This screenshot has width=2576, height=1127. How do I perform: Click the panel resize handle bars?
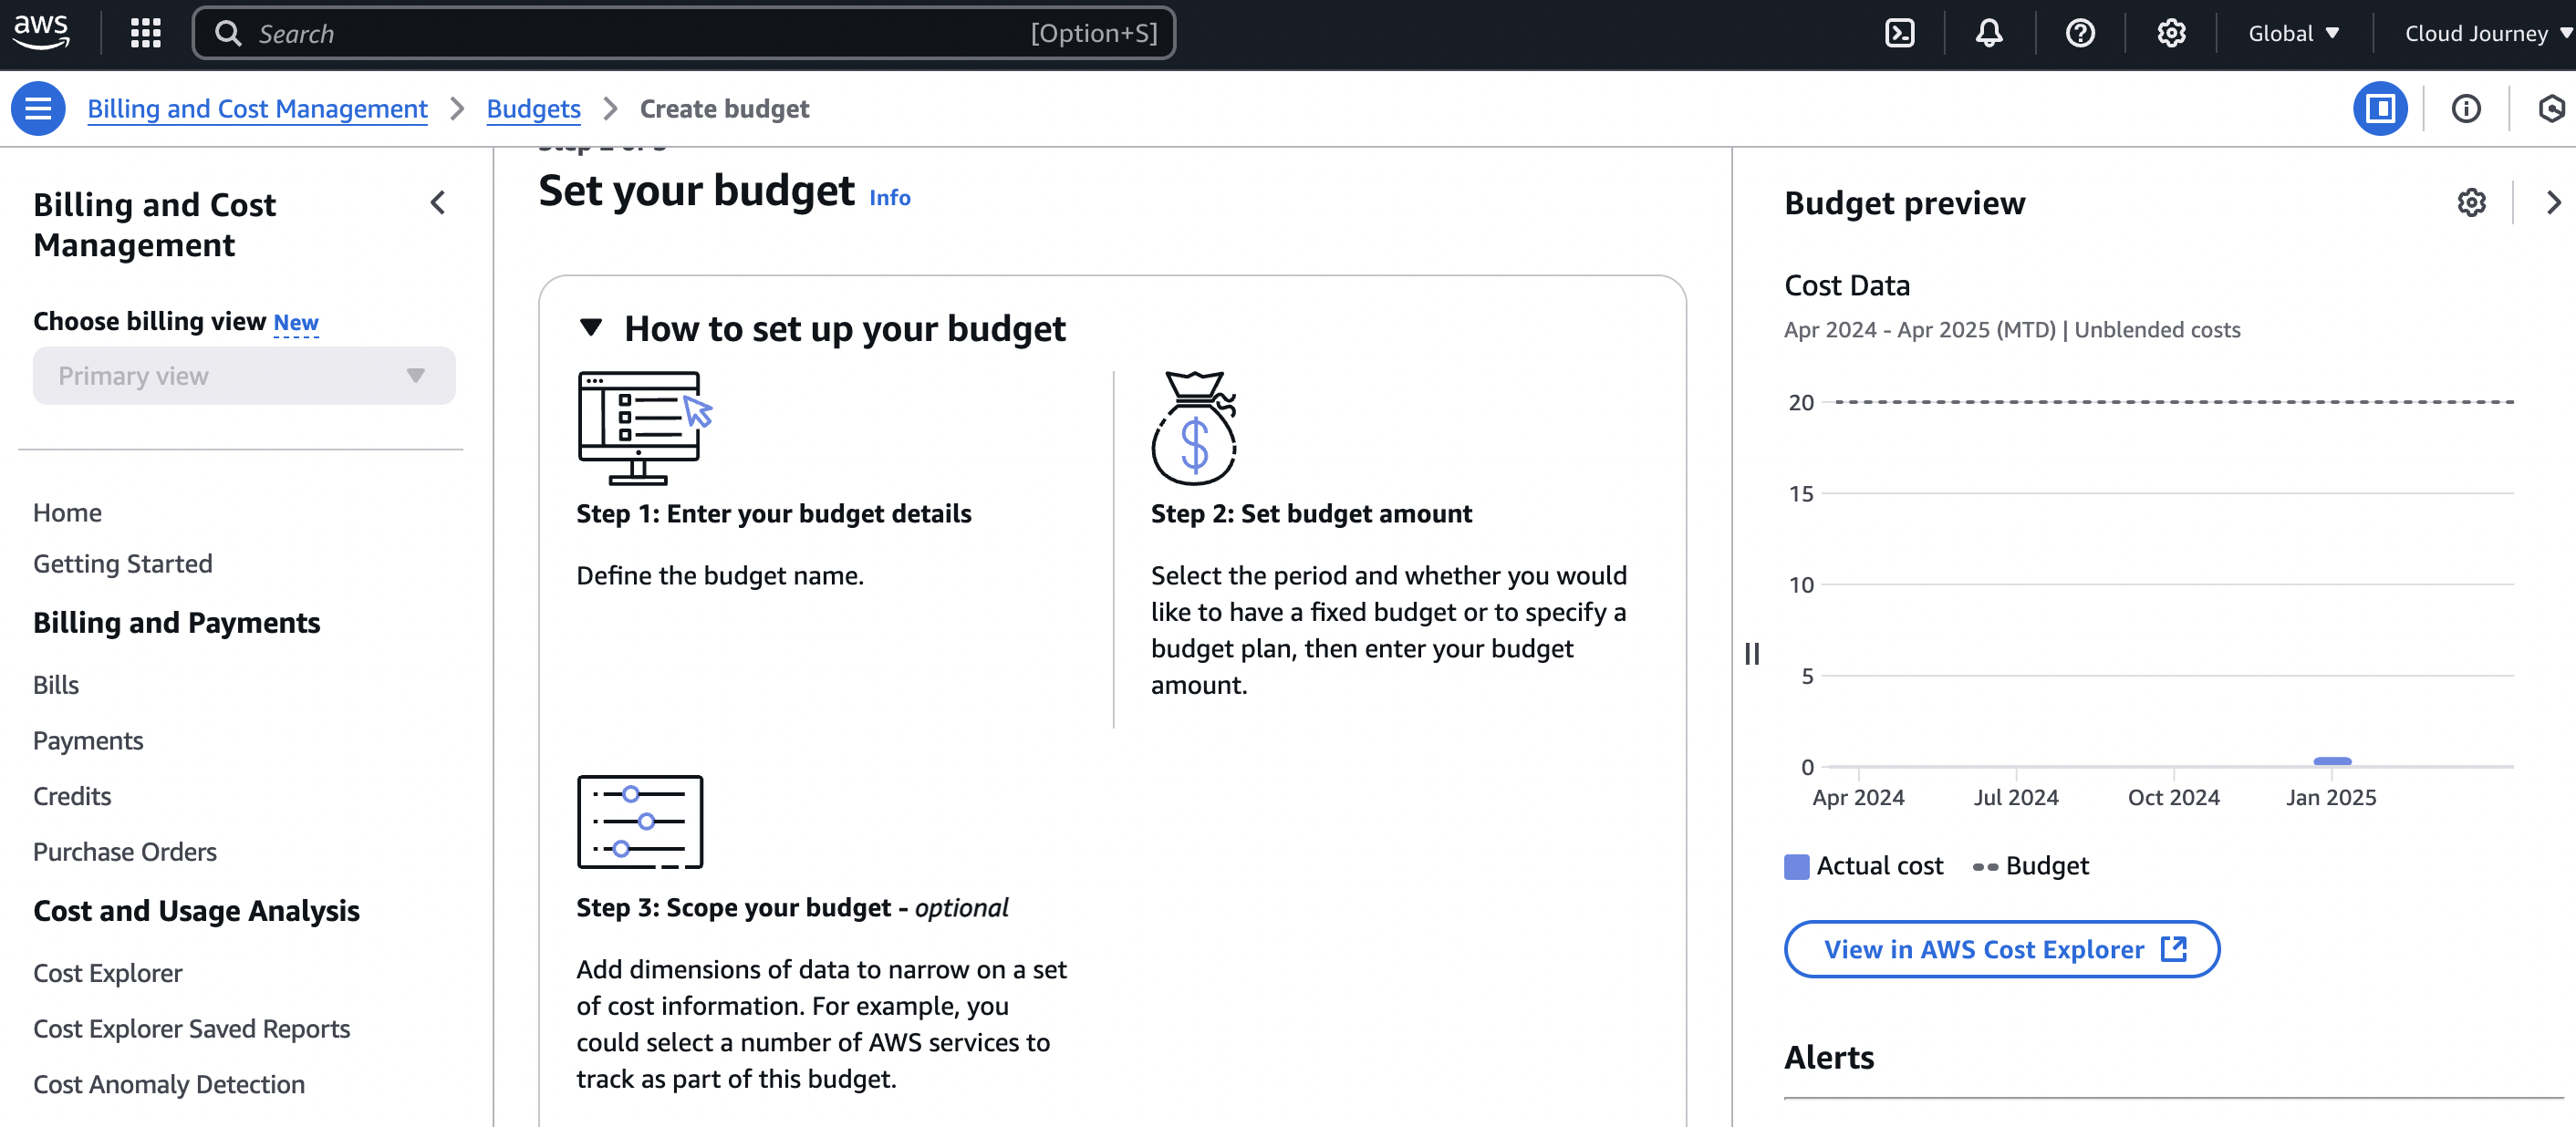coord(1752,653)
